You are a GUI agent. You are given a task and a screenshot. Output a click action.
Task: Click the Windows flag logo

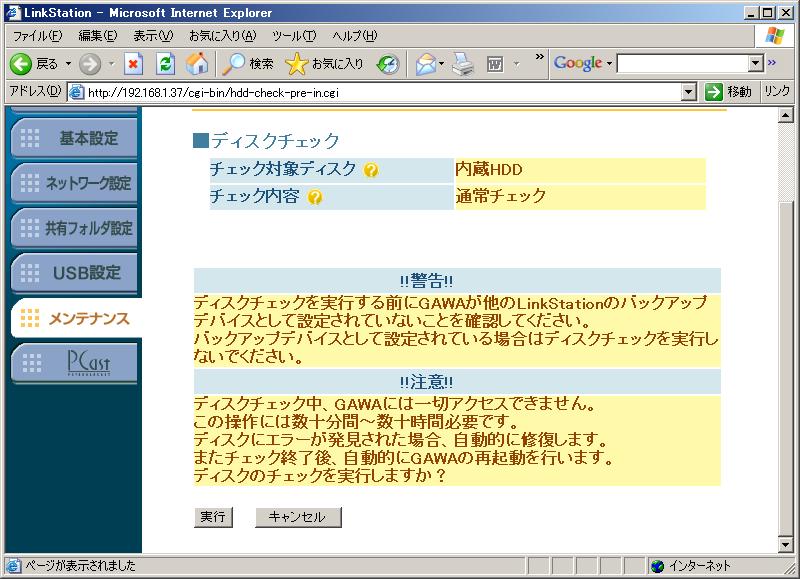coord(774,36)
